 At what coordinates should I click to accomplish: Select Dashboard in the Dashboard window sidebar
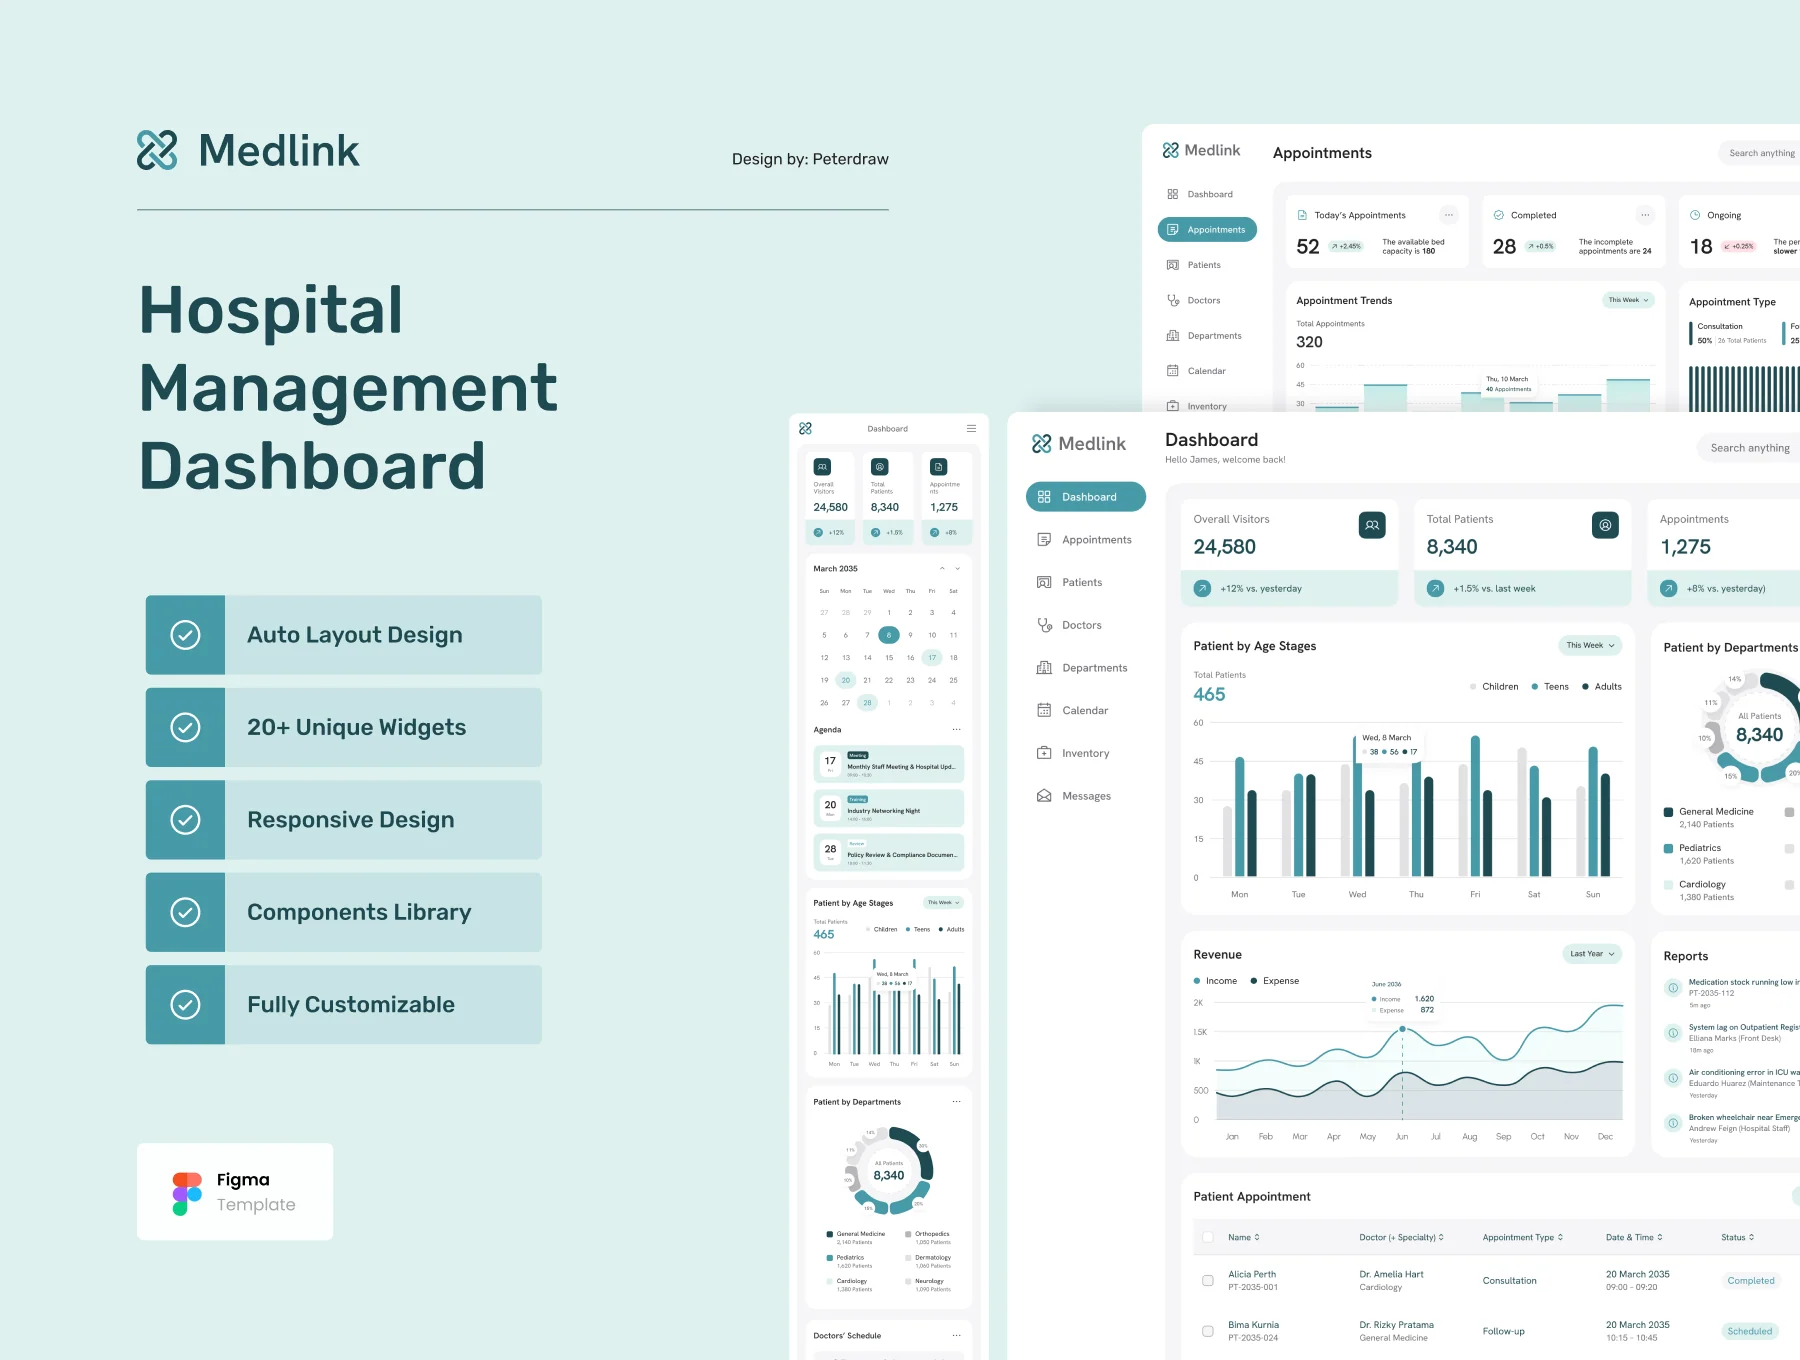pyautogui.click(x=1086, y=497)
